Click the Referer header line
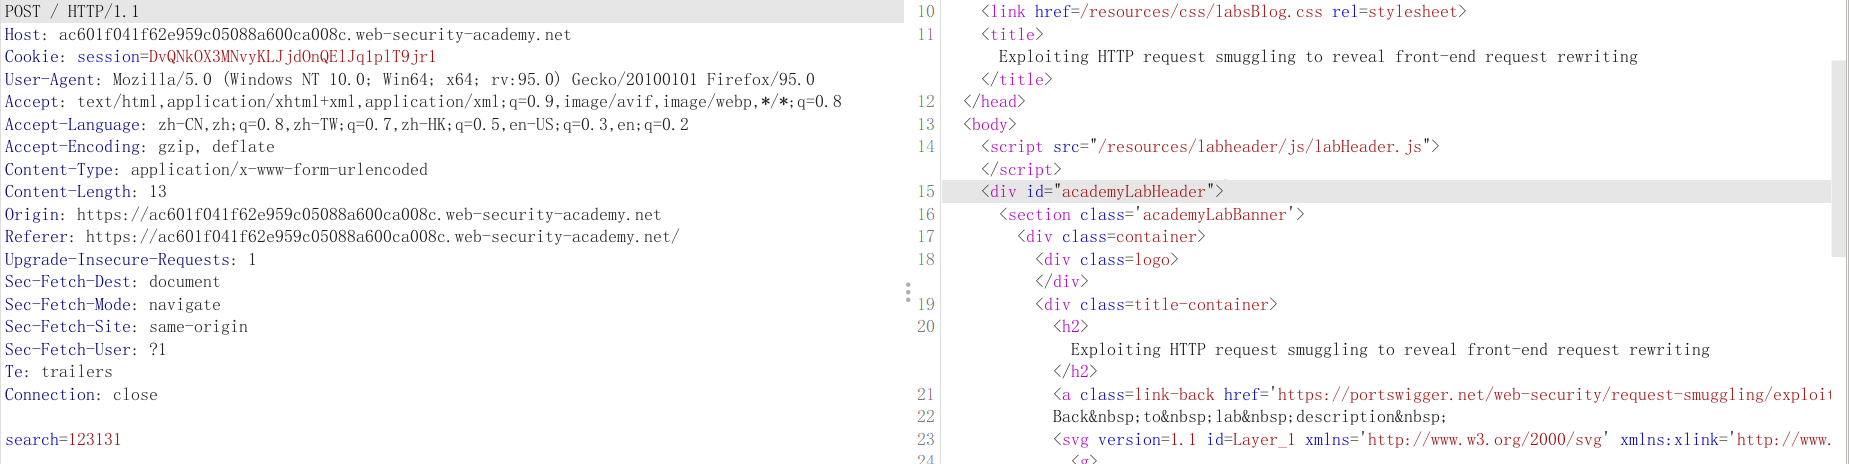Viewport: 1849px width, 464px height. click(342, 236)
